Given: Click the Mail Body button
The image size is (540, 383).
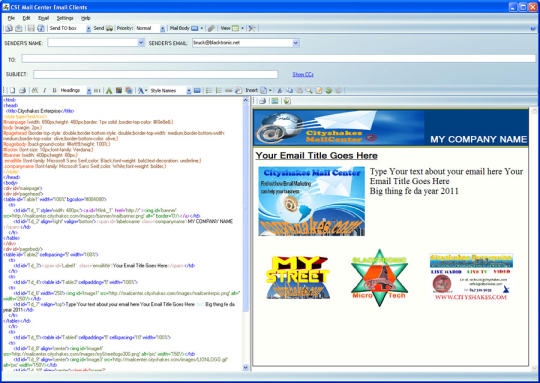Looking at the screenshot, I should [x=184, y=28].
